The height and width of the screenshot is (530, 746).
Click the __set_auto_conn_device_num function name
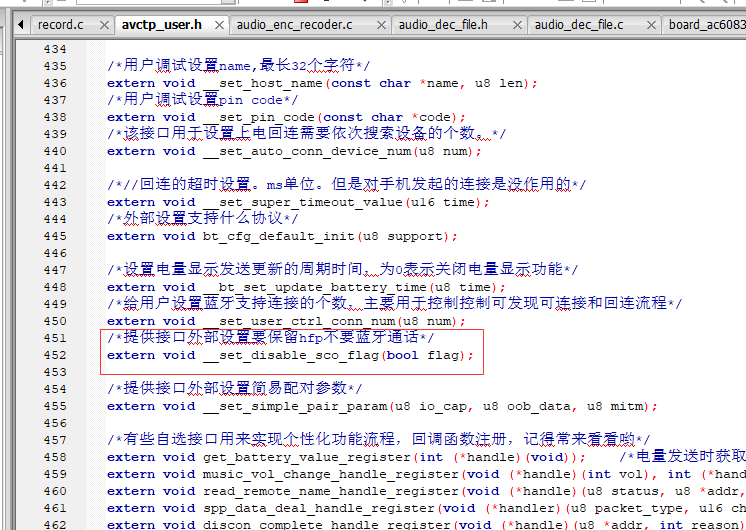coord(307,152)
